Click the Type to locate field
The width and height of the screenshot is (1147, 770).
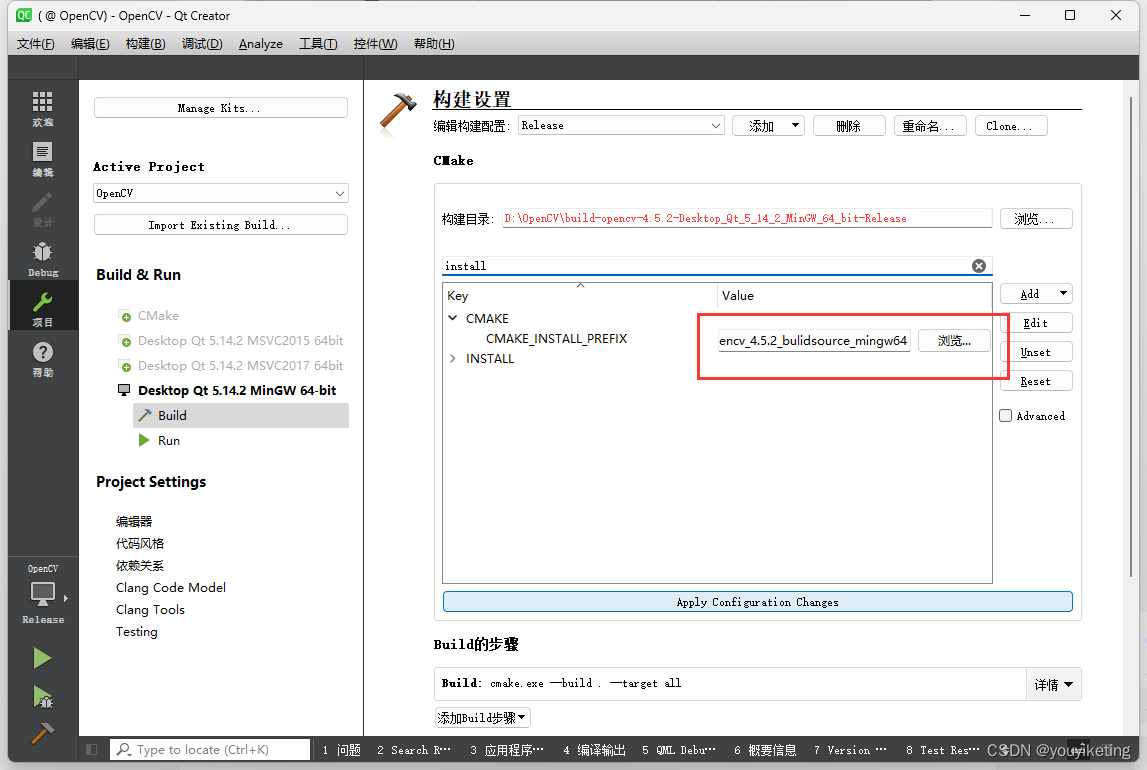210,750
